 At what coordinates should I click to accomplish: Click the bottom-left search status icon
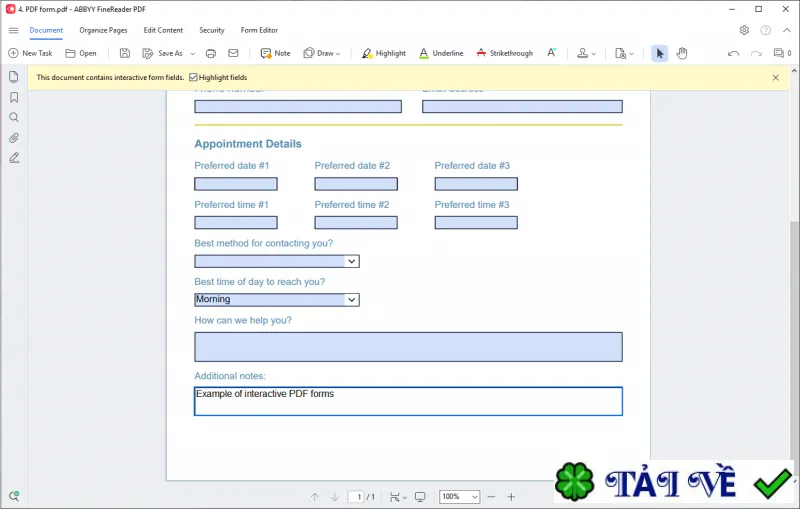tap(14, 496)
